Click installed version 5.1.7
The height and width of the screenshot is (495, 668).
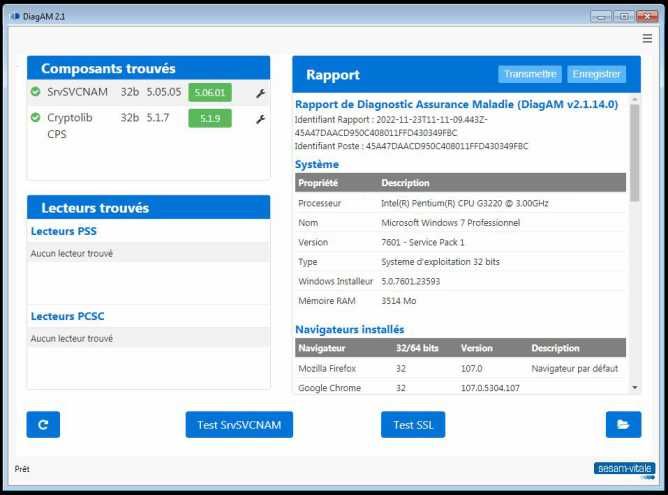pos(158,117)
